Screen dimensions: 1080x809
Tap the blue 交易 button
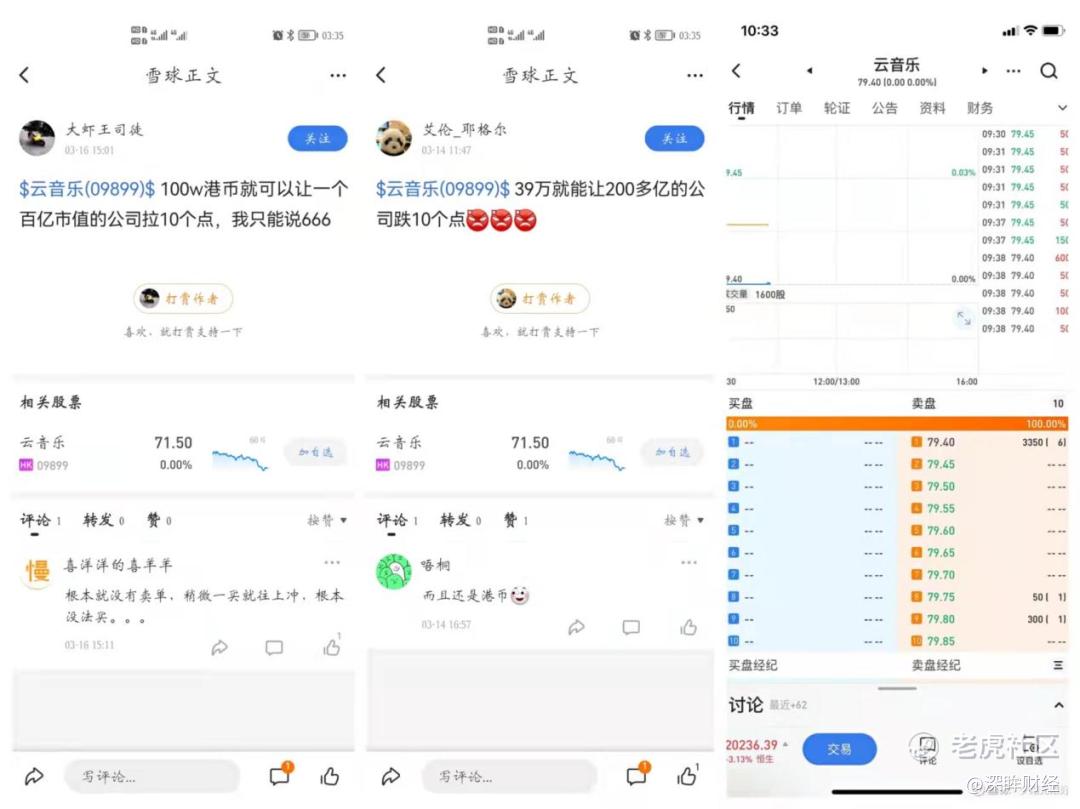[x=839, y=749]
